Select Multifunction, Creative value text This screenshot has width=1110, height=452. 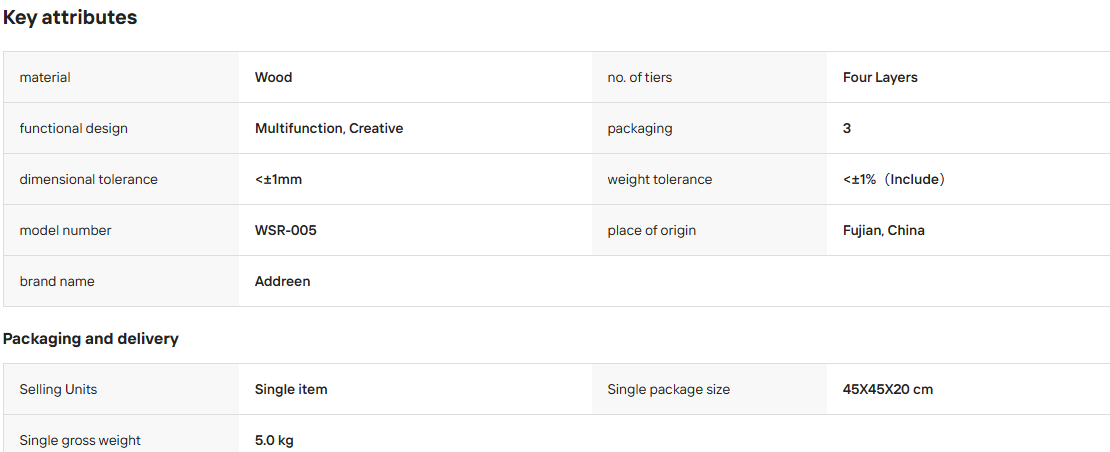(x=329, y=128)
